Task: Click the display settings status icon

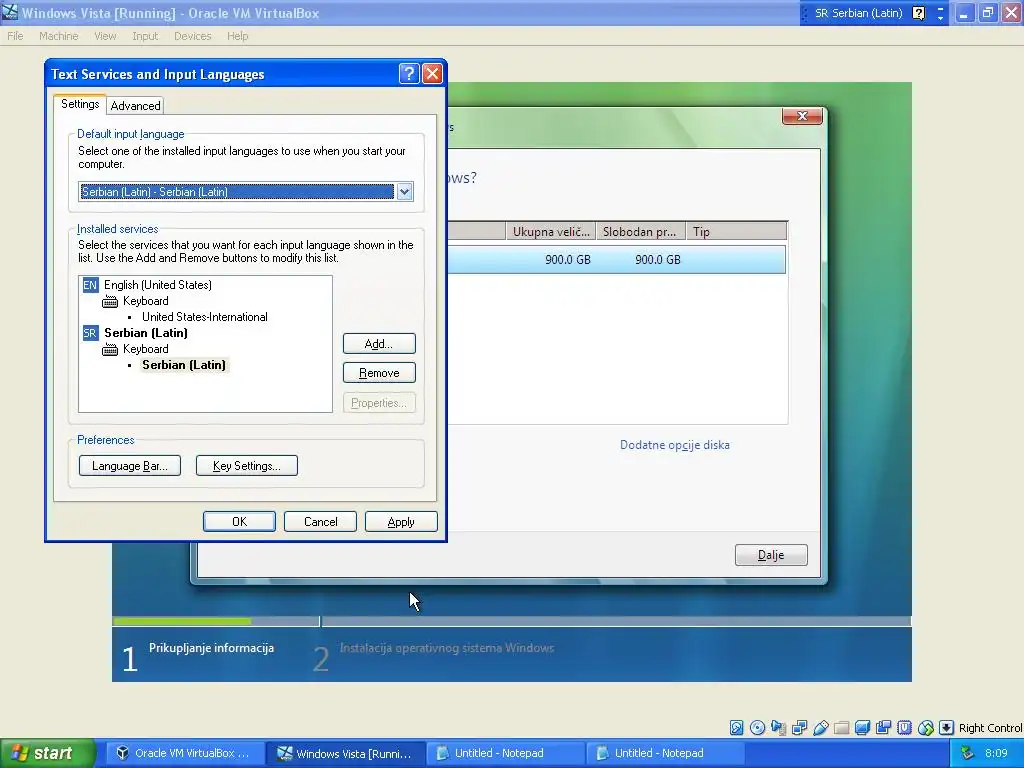Action: [863, 728]
